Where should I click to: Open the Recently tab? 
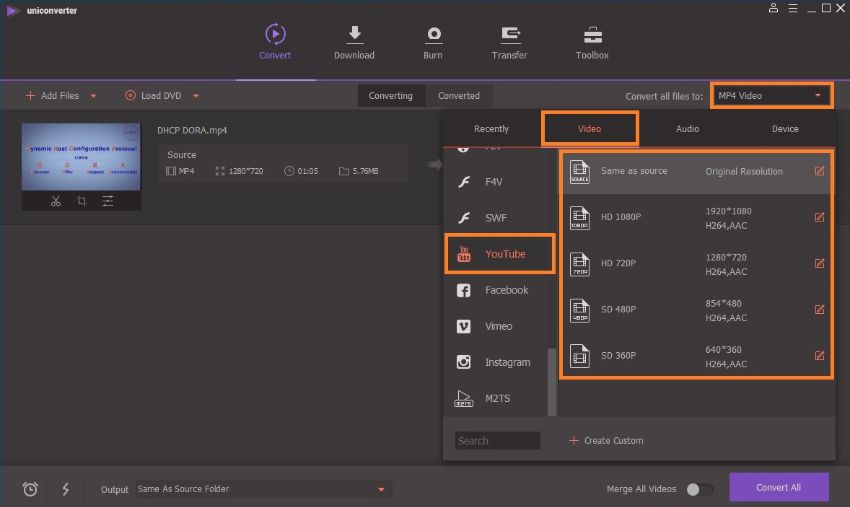(491, 129)
